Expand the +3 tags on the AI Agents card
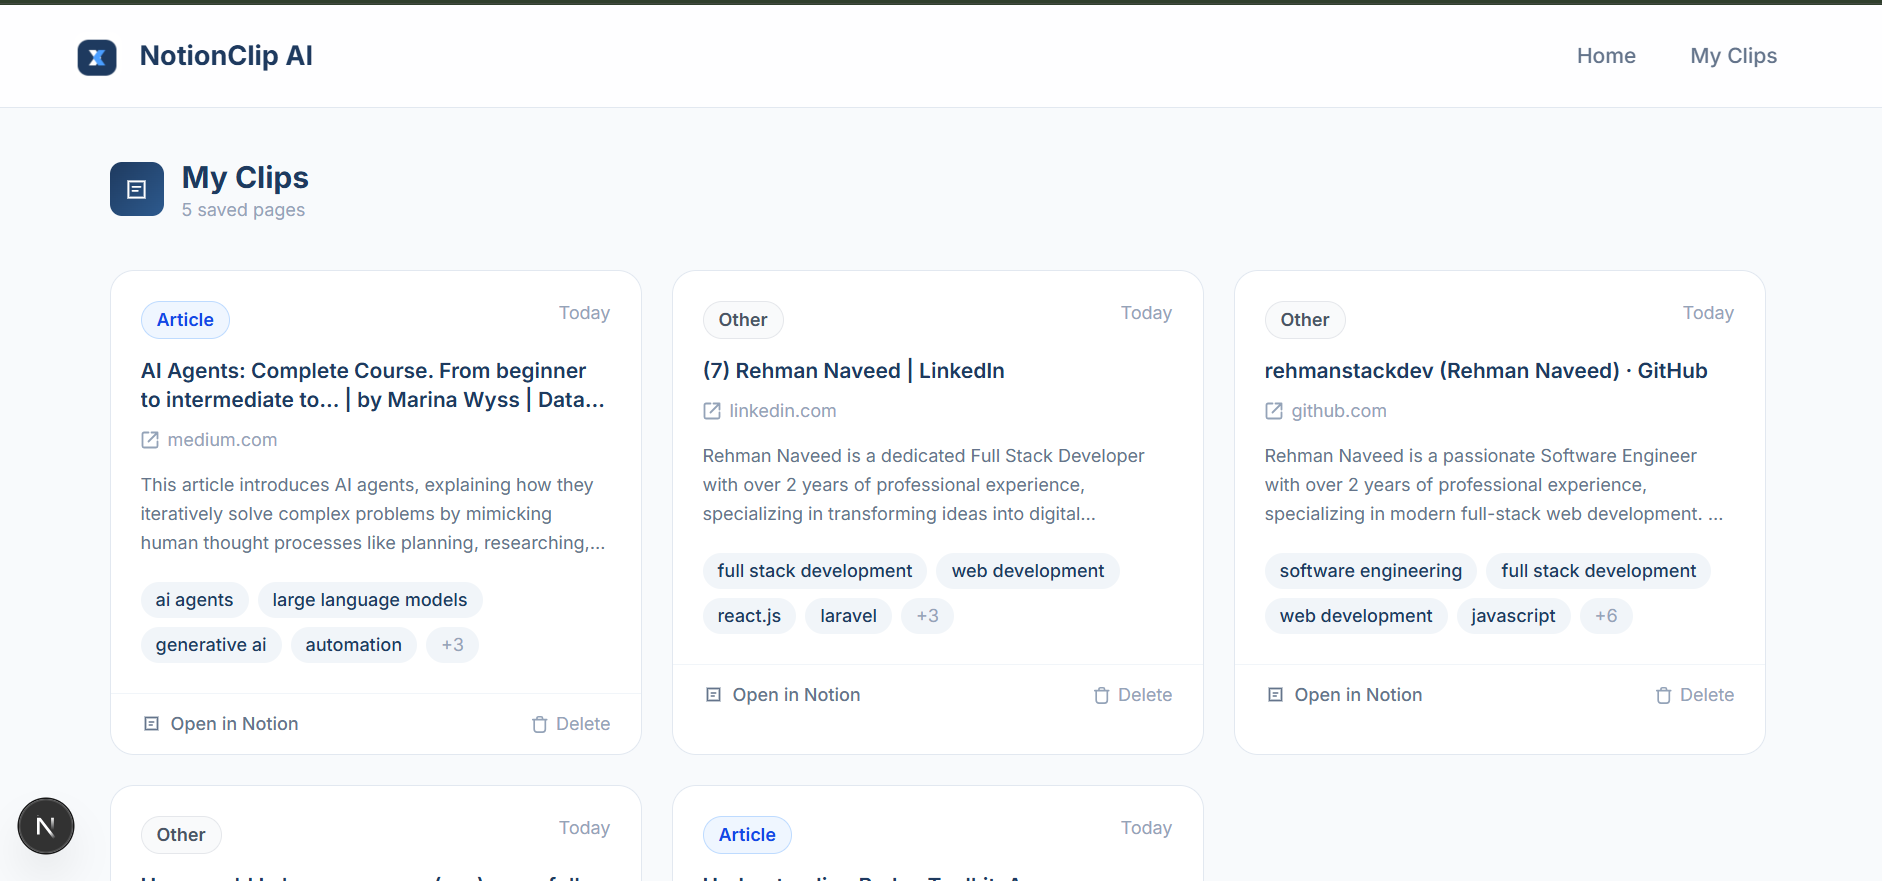The image size is (1882, 881). tap(453, 645)
